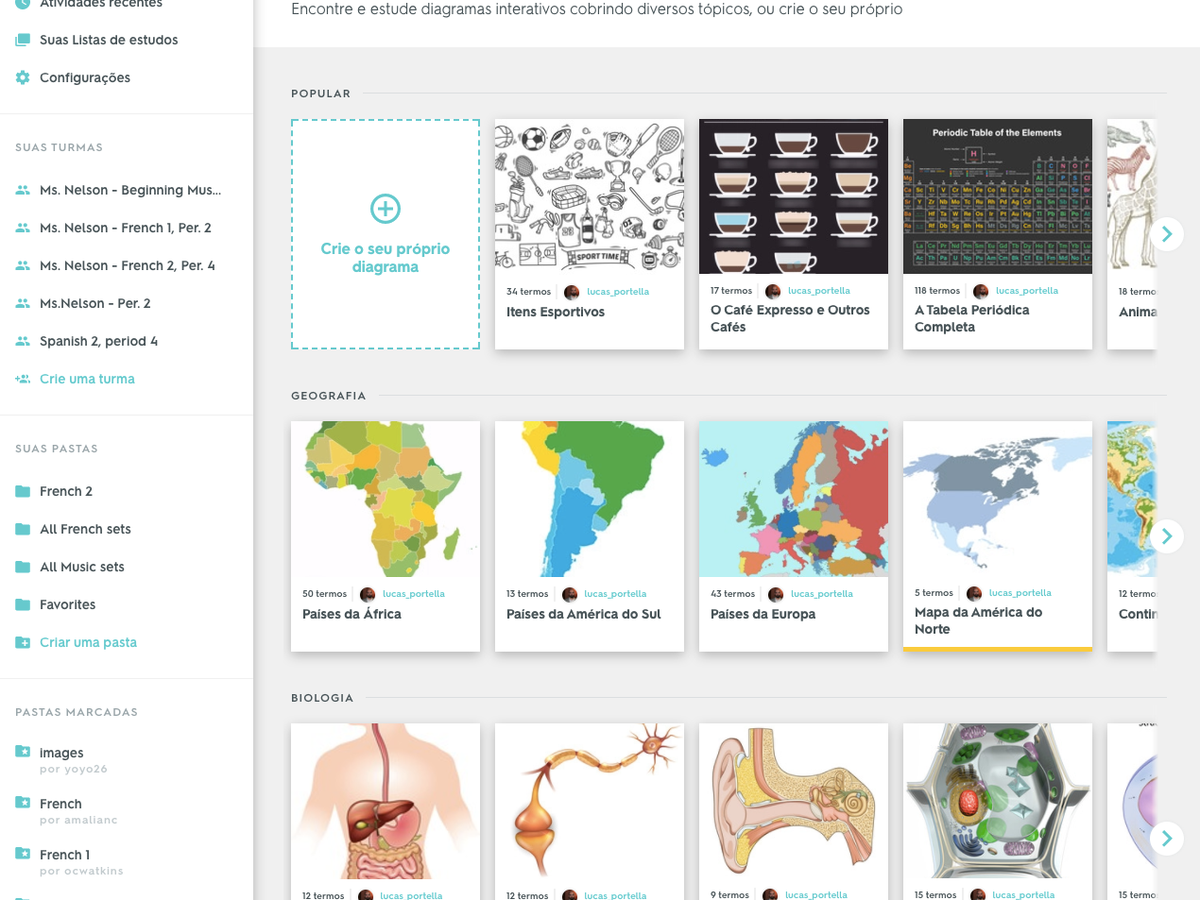Open O Café Expresso e Outros Cafés card
The width and height of the screenshot is (1200, 900).
789,318
